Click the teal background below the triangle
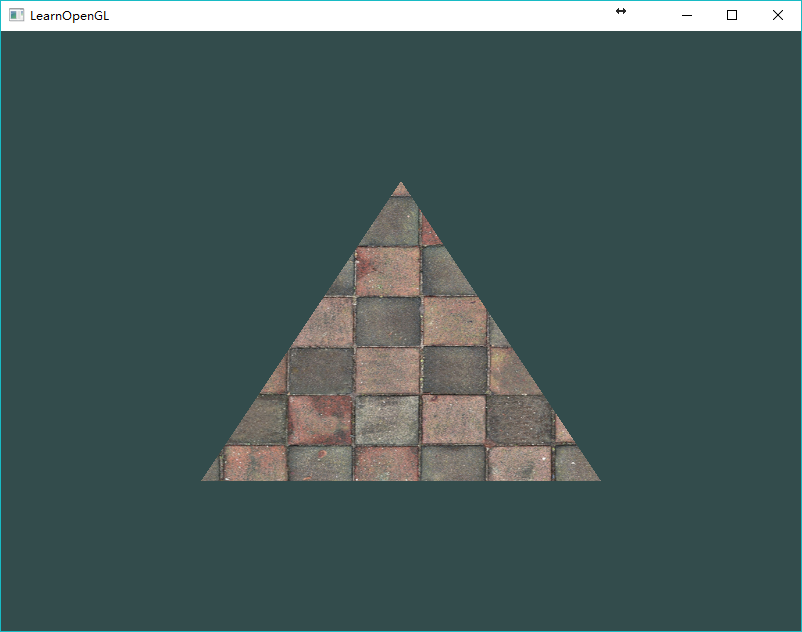 click(401, 555)
